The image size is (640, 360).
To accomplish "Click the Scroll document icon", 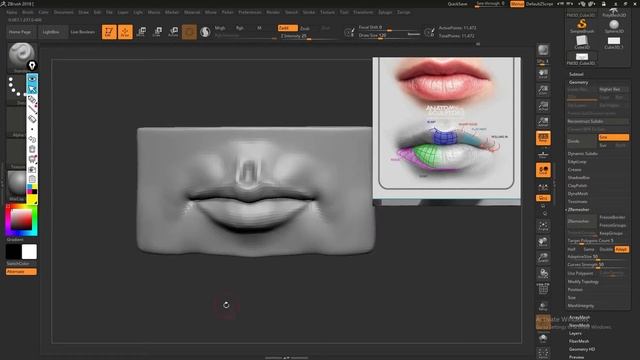I will coord(543,74).
